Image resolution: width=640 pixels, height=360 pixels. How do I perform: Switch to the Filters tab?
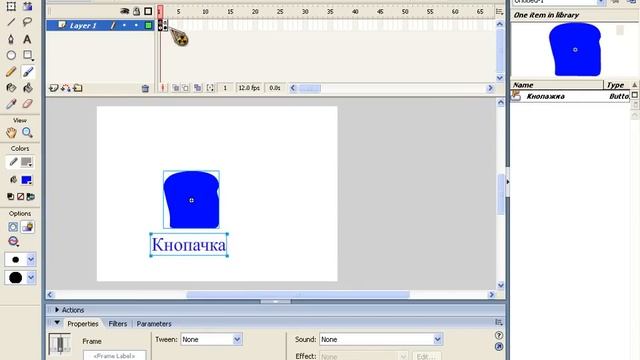(x=118, y=324)
